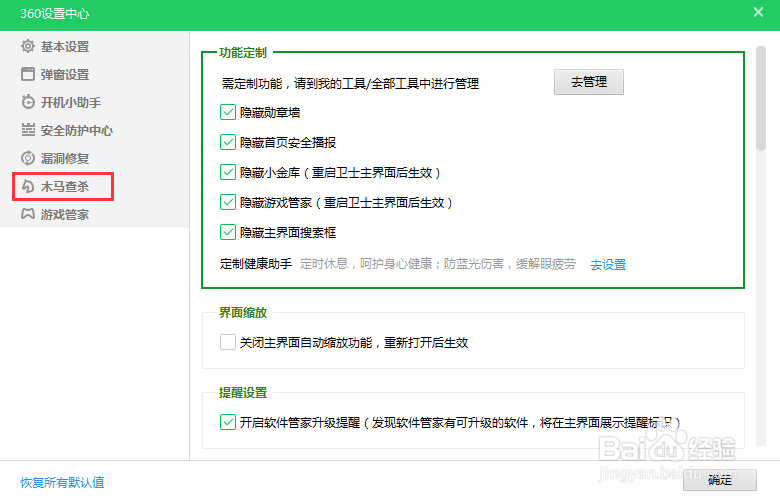Confirm with the 确定 button
Viewport: 780px width, 500px height.
click(x=720, y=480)
